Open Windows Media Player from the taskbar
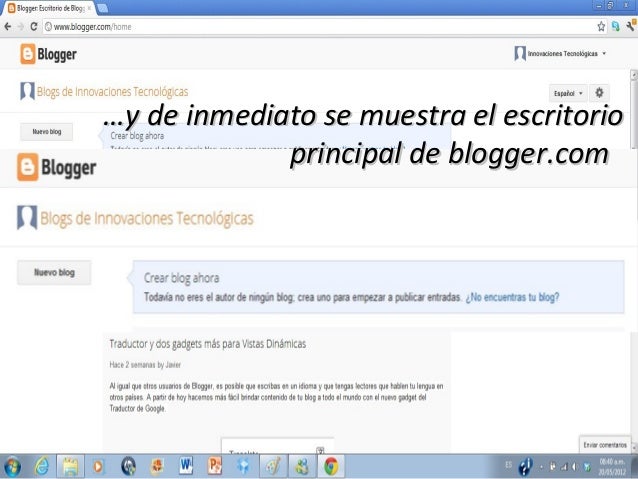638x479 pixels. point(98,466)
